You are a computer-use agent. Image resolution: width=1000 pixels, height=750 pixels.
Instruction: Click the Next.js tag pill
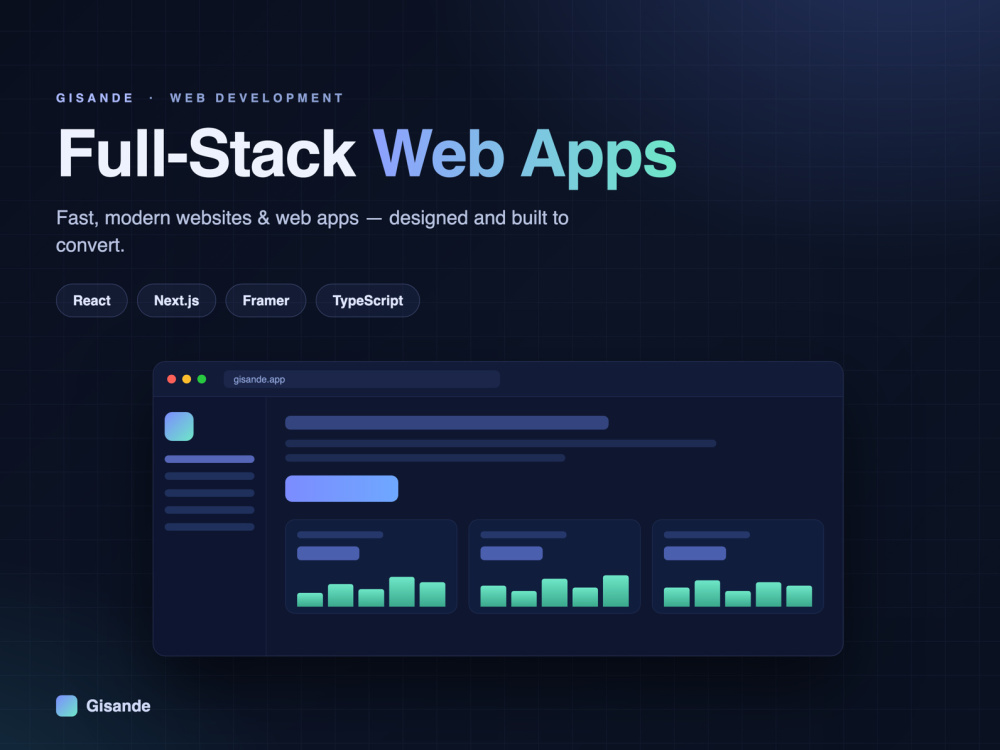pyautogui.click(x=177, y=300)
